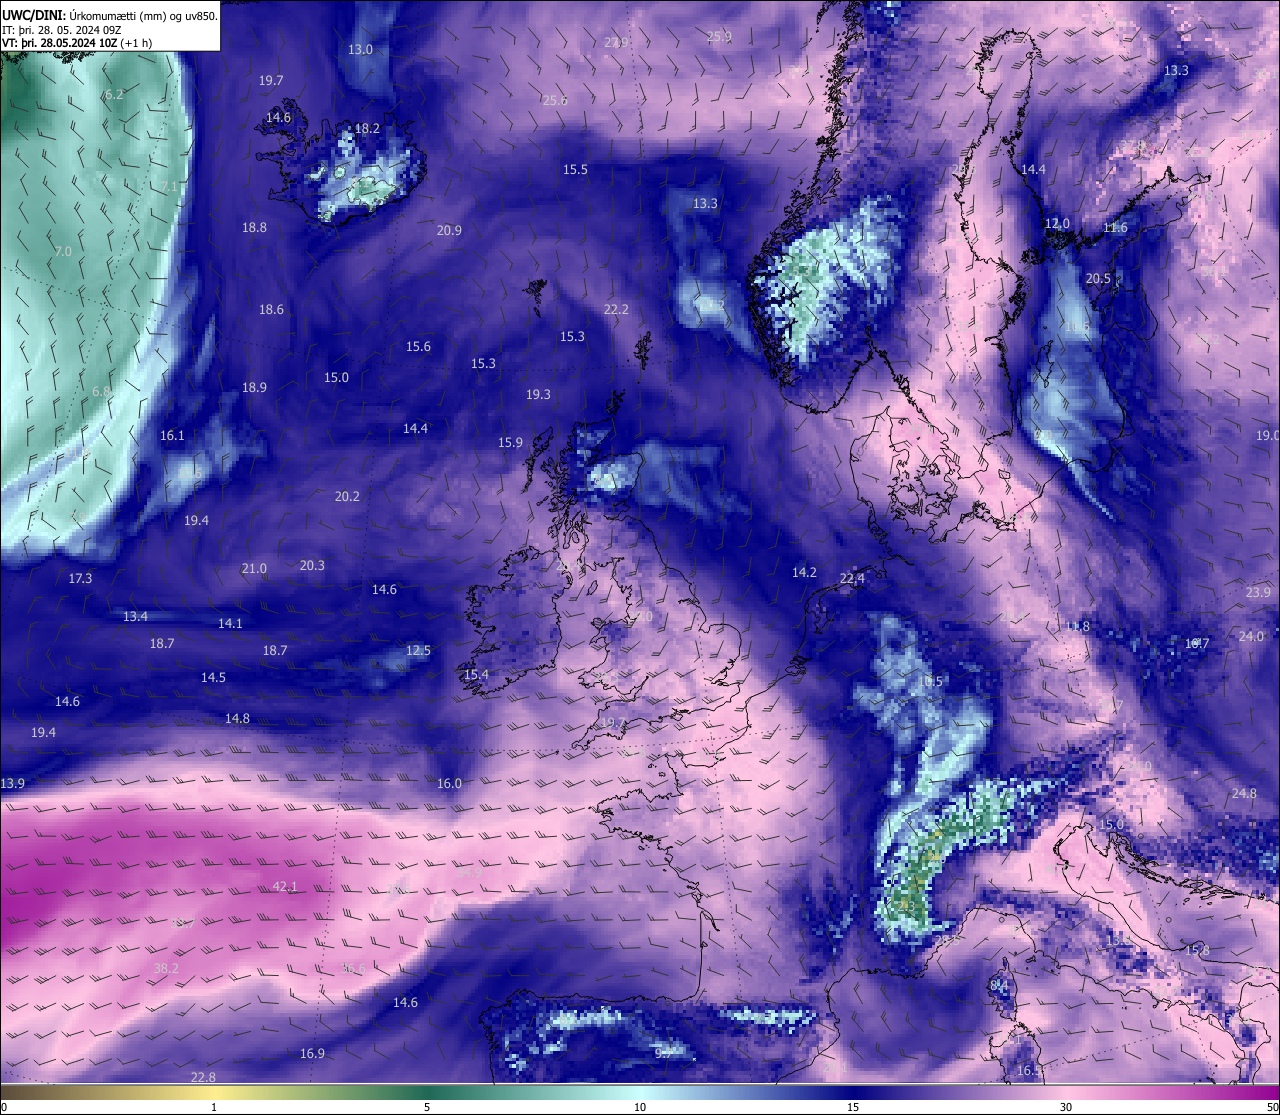The image size is (1280, 1115).
Task: Click the 18.6 value label
Action: coord(271,309)
